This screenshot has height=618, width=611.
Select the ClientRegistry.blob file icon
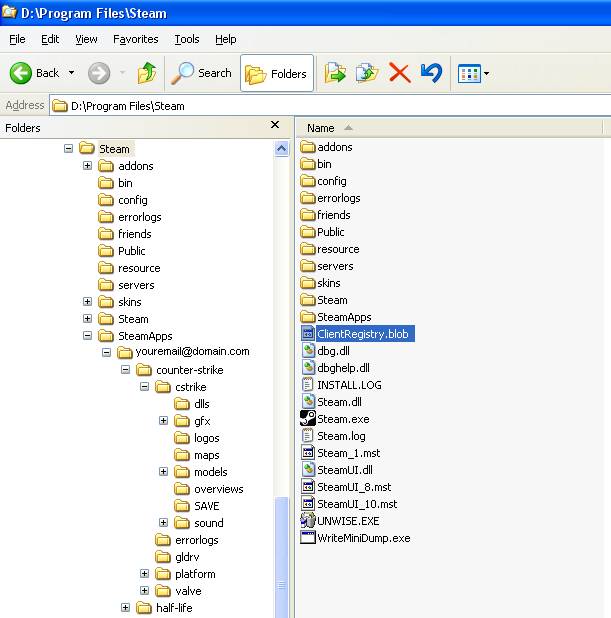[308, 334]
